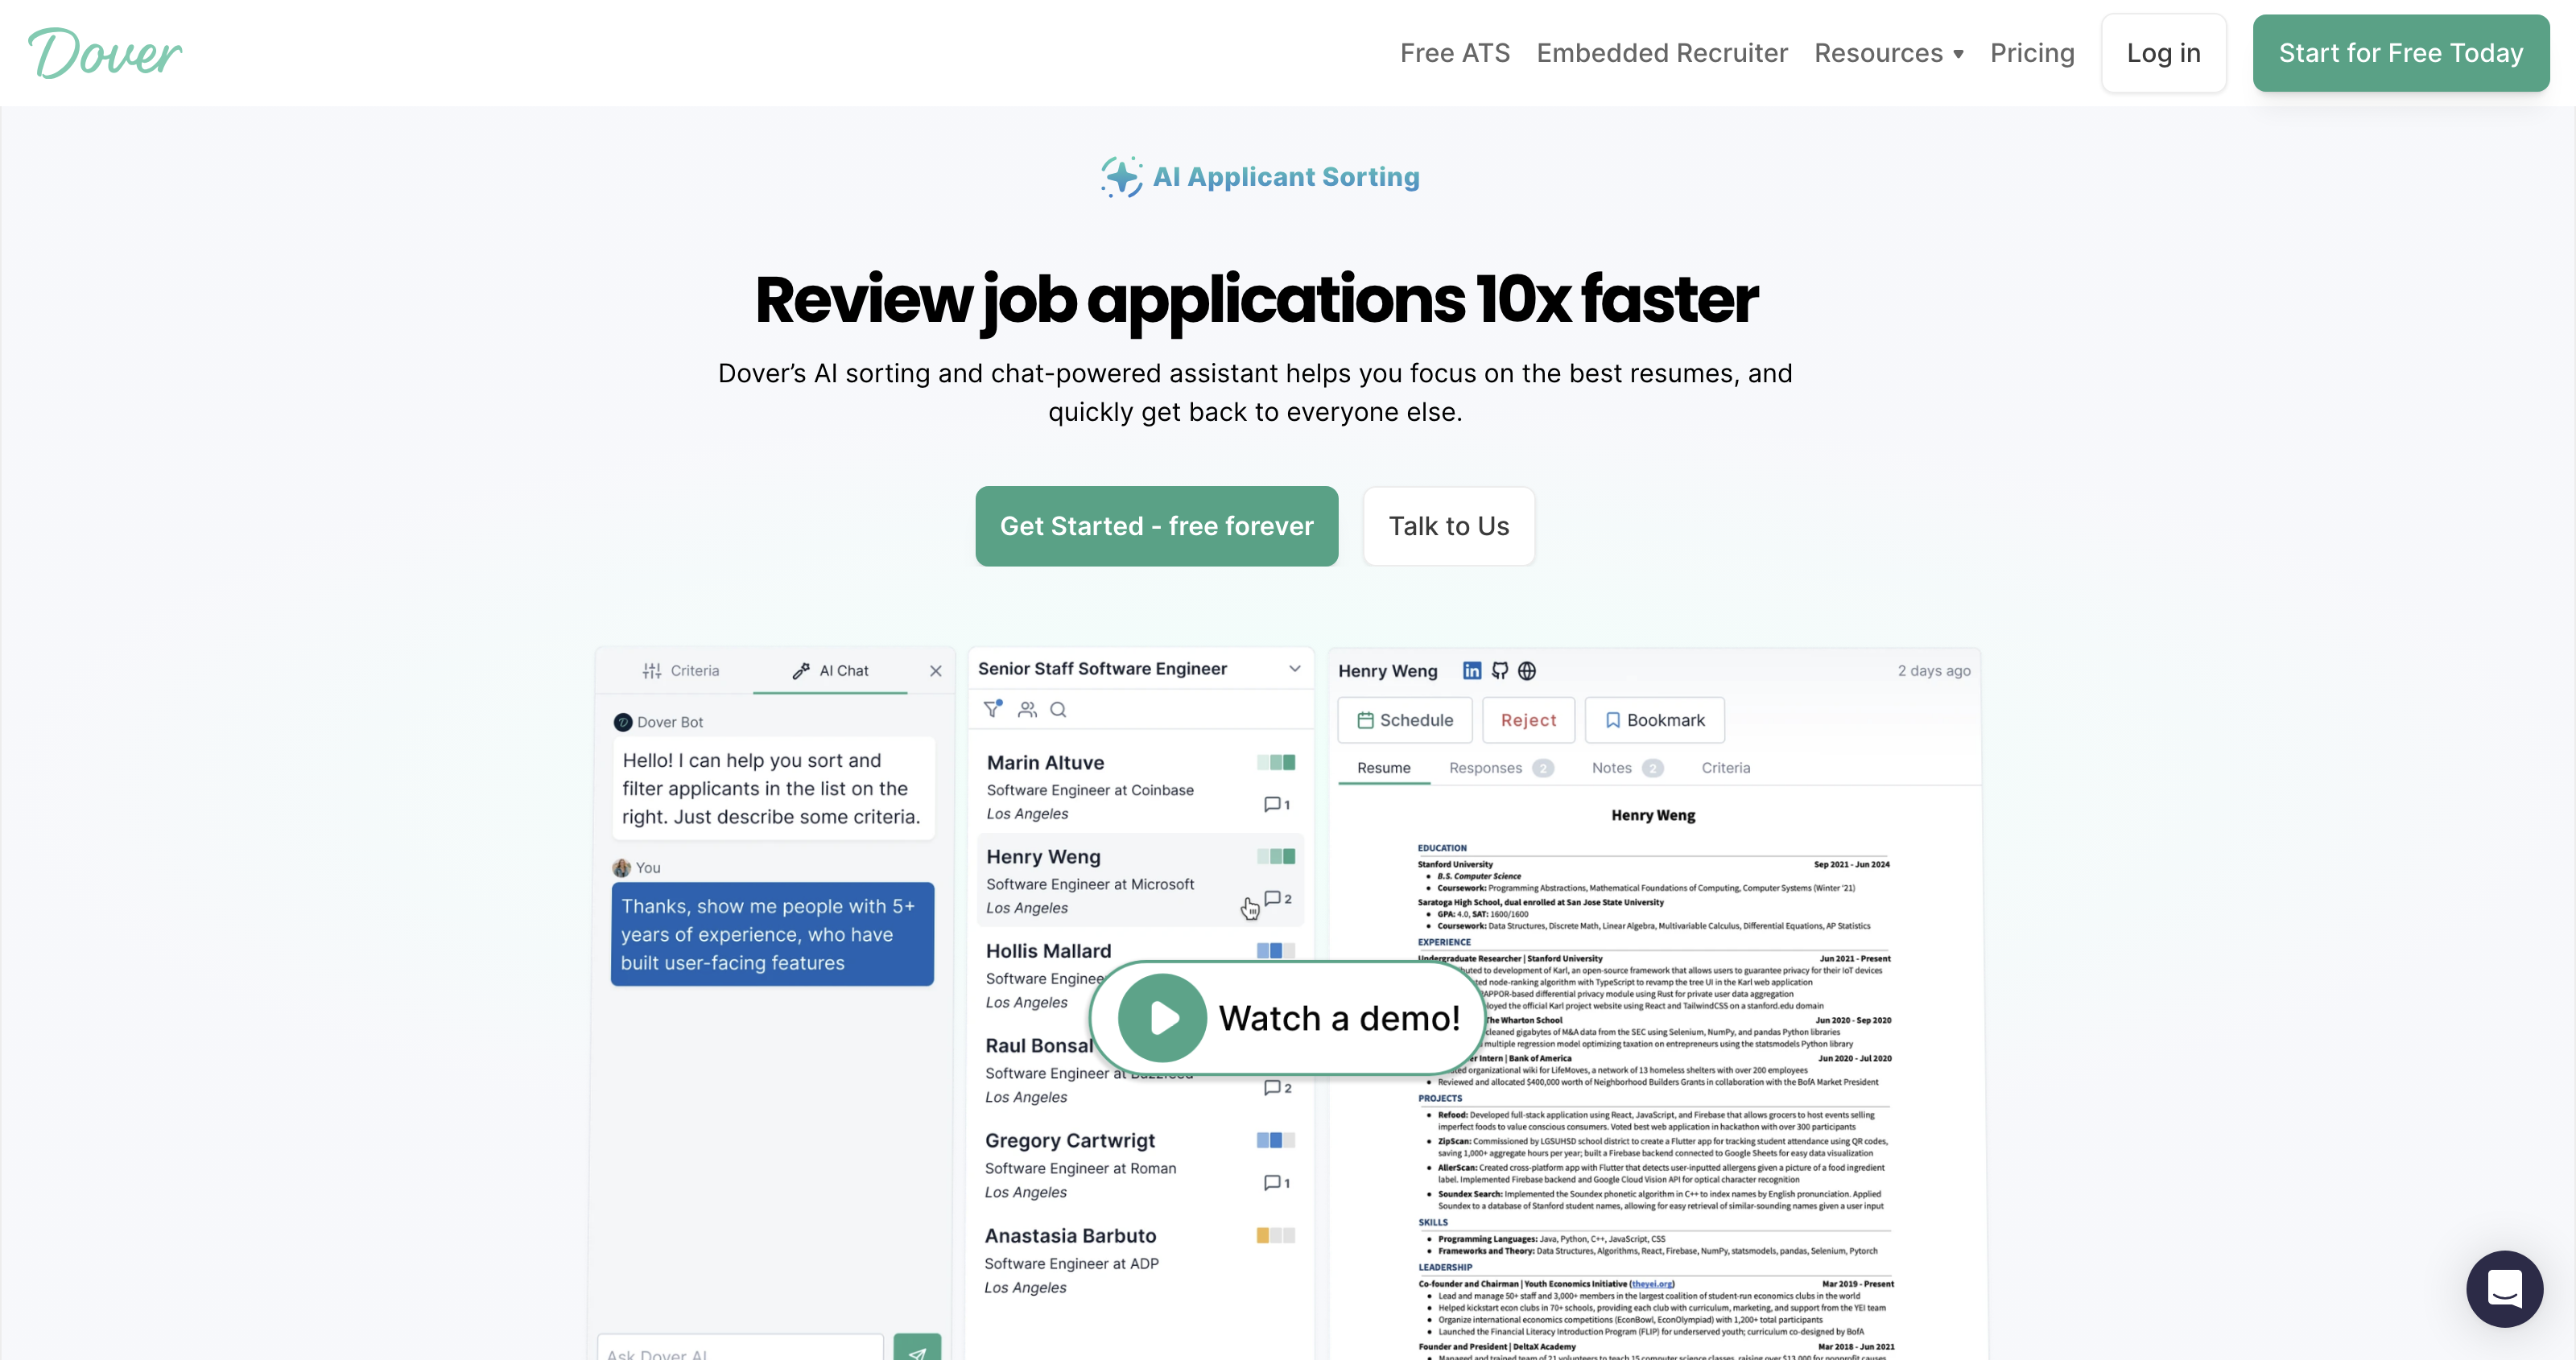This screenshot has height=1360, width=2576.
Task: Open the live chat widget bubble
Action: coord(2504,1288)
